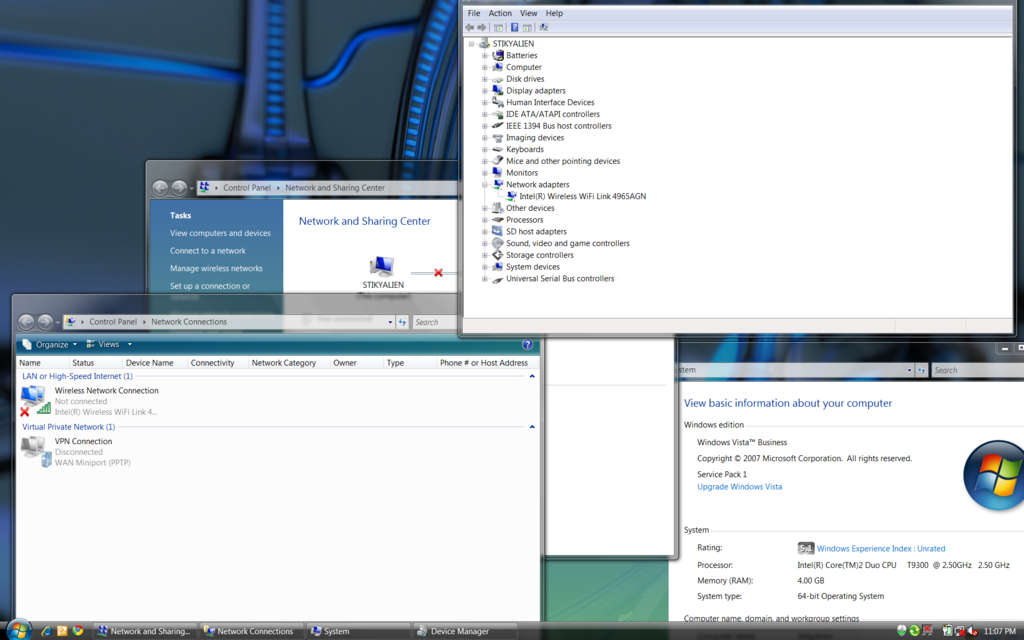Image resolution: width=1024 pixels, height=640 pixels.
Task: Open the File menu in Device Manager
Action: pyautogui.click(x=474, y=13)
